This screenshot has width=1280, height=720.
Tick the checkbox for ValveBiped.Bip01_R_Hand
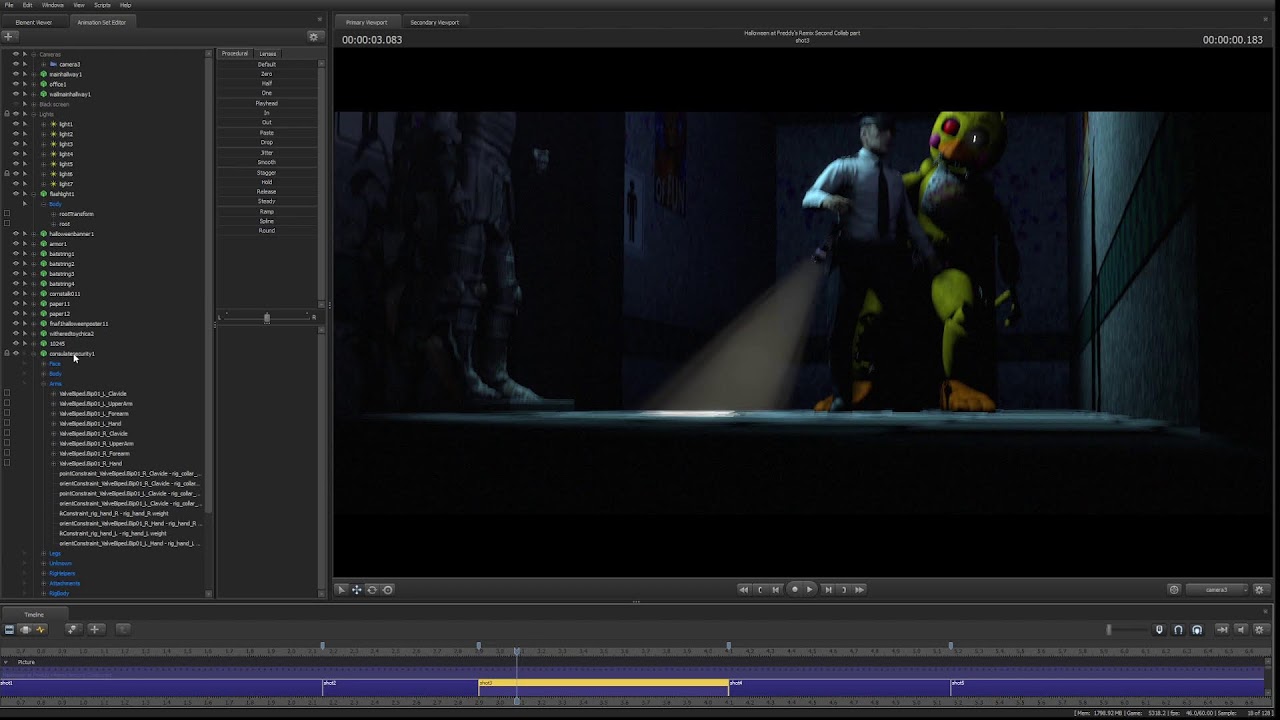7,464
